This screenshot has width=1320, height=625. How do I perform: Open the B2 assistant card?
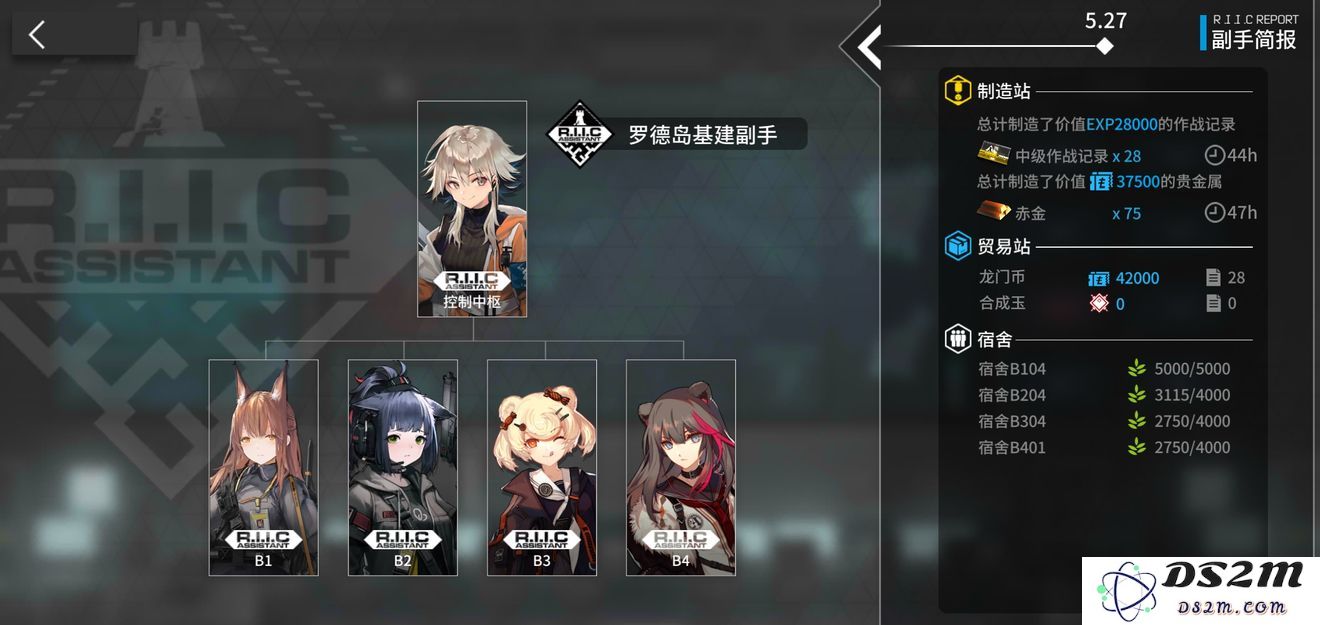[x=403, y=468]
